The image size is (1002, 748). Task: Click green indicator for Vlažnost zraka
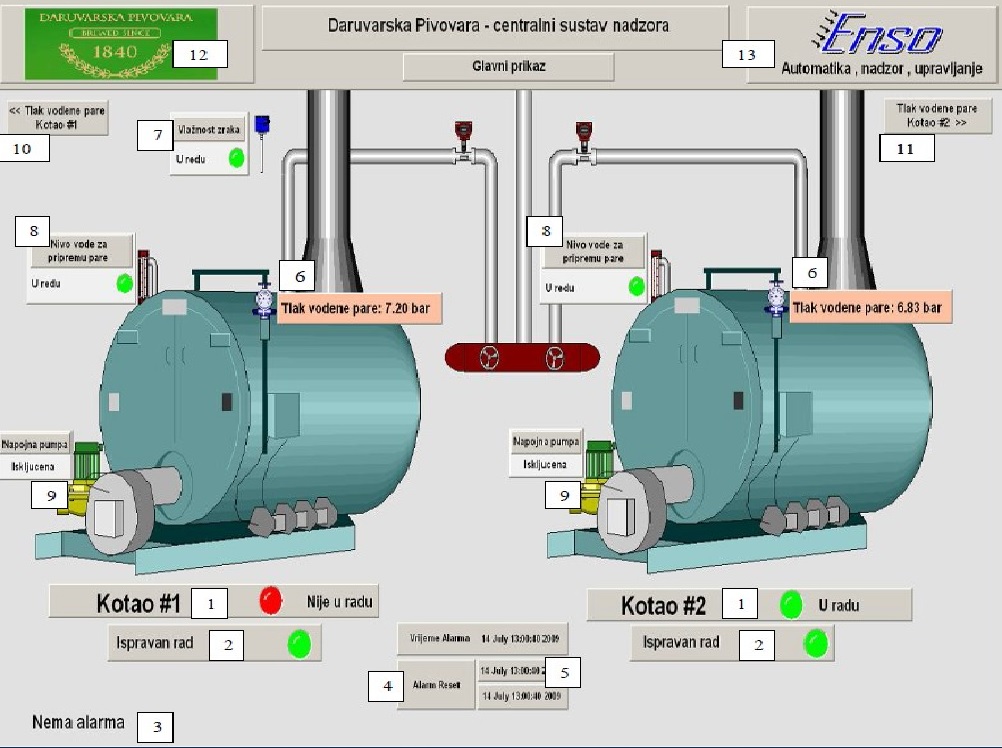(236, 158)
